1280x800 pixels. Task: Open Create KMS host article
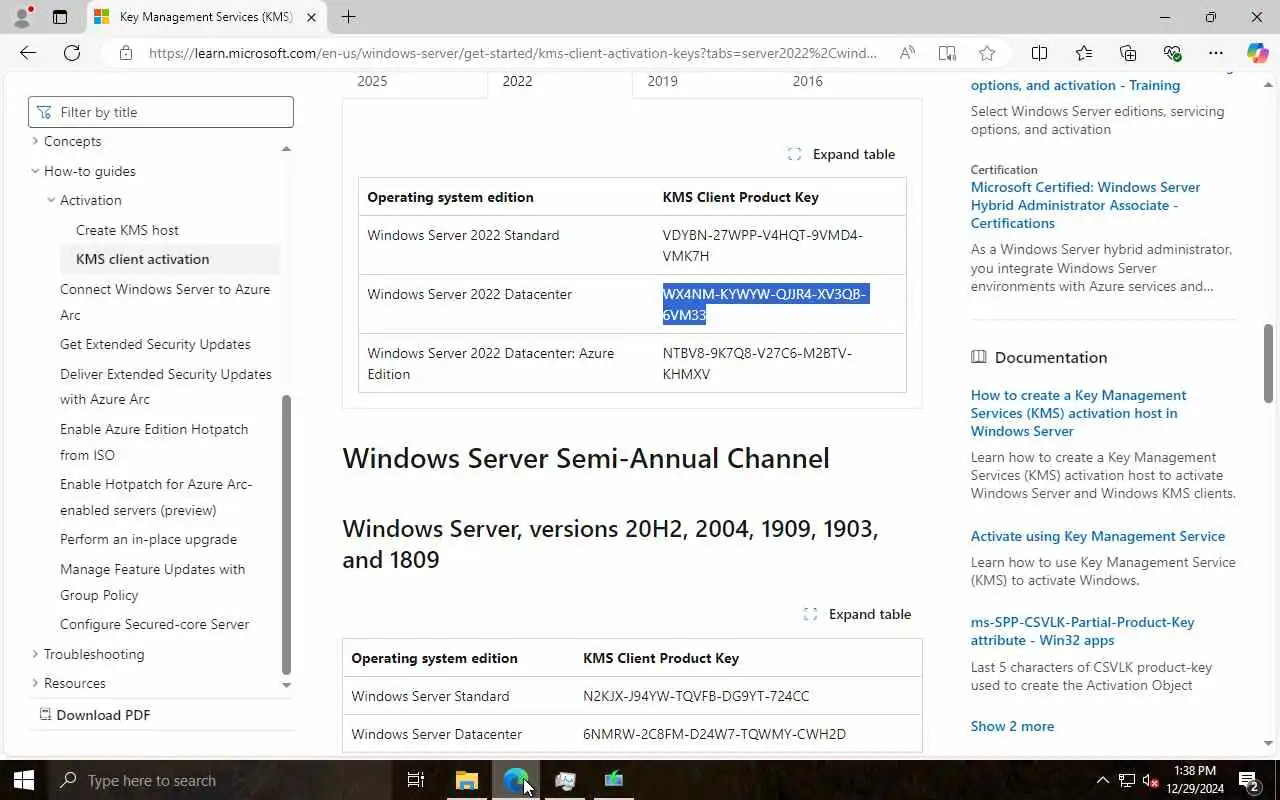click(127, 230)
